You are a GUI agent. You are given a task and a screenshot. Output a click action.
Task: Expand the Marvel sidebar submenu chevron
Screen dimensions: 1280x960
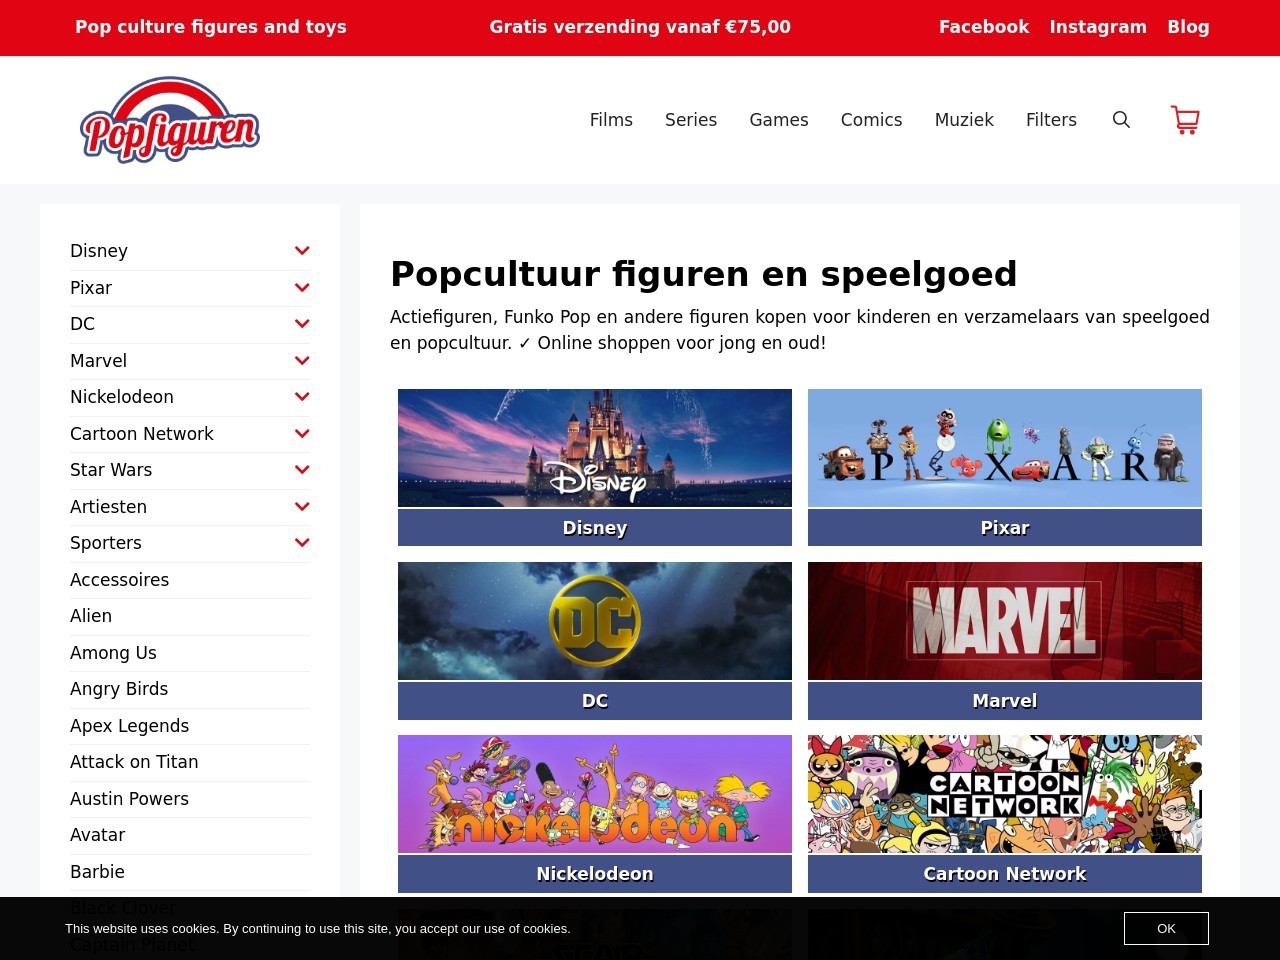(302, 361)
